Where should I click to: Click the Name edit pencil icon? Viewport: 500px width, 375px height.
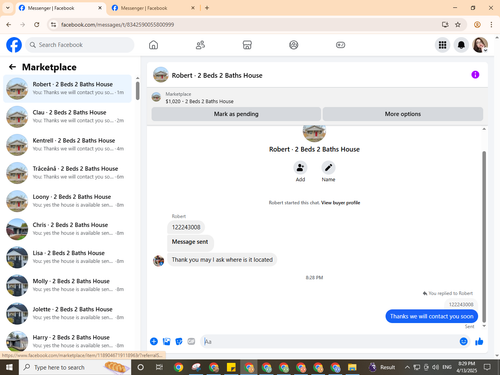tap(328, 167)
